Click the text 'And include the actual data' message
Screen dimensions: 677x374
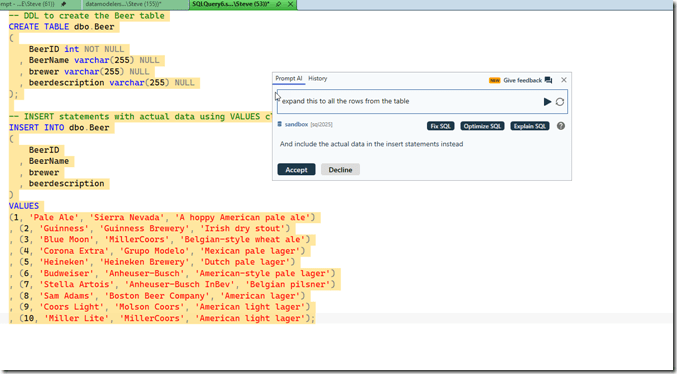click(x=371, y=144)
